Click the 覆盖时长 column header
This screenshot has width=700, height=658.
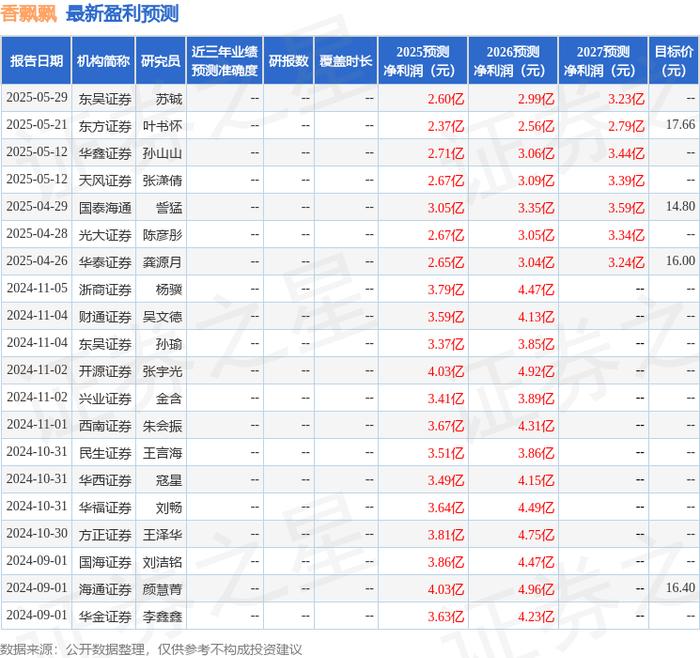coord(346,61)
